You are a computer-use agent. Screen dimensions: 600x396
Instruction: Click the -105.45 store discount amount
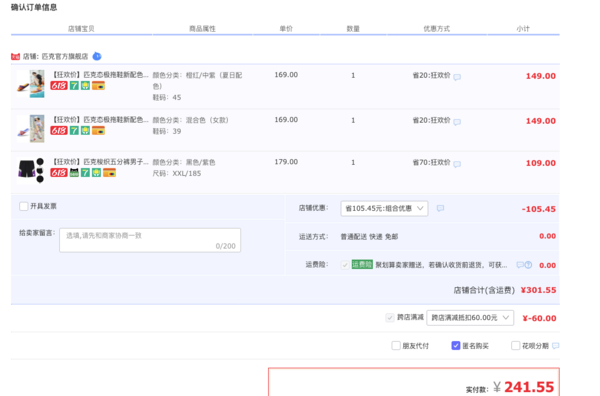pyautogui.click(x=538, y=209)
